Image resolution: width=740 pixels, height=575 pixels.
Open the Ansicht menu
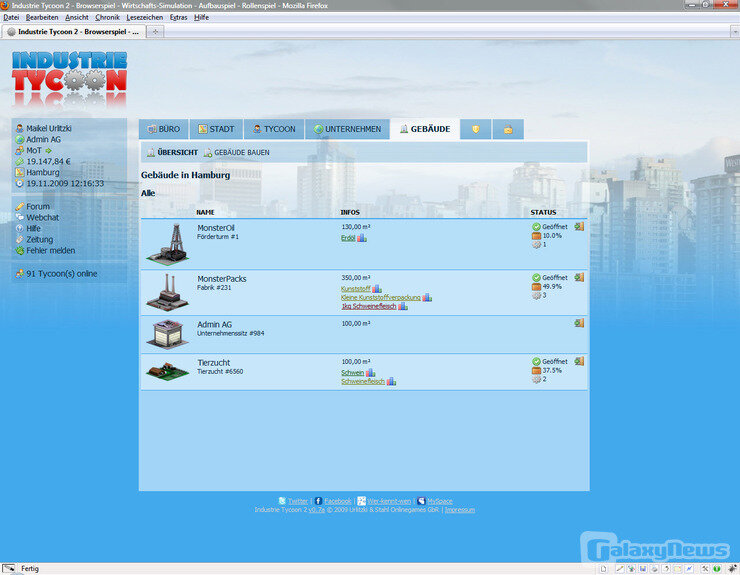[x=76, y=17]
